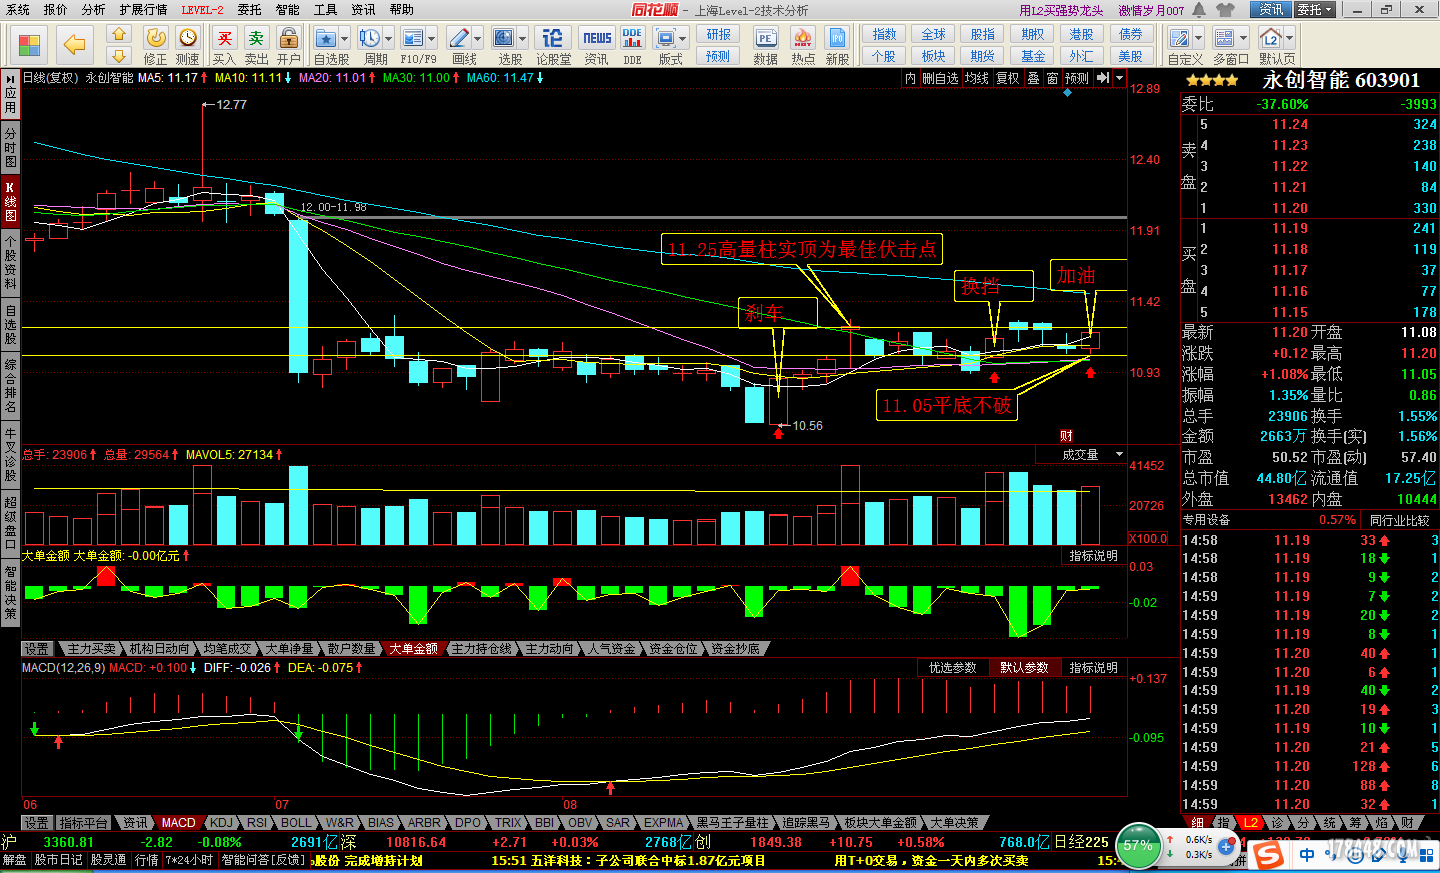Screen dimensions: 1440x873
Task: Switch to the 主力买卖 indicator tab
Action: pyautogui.click(x=91, y=649)
